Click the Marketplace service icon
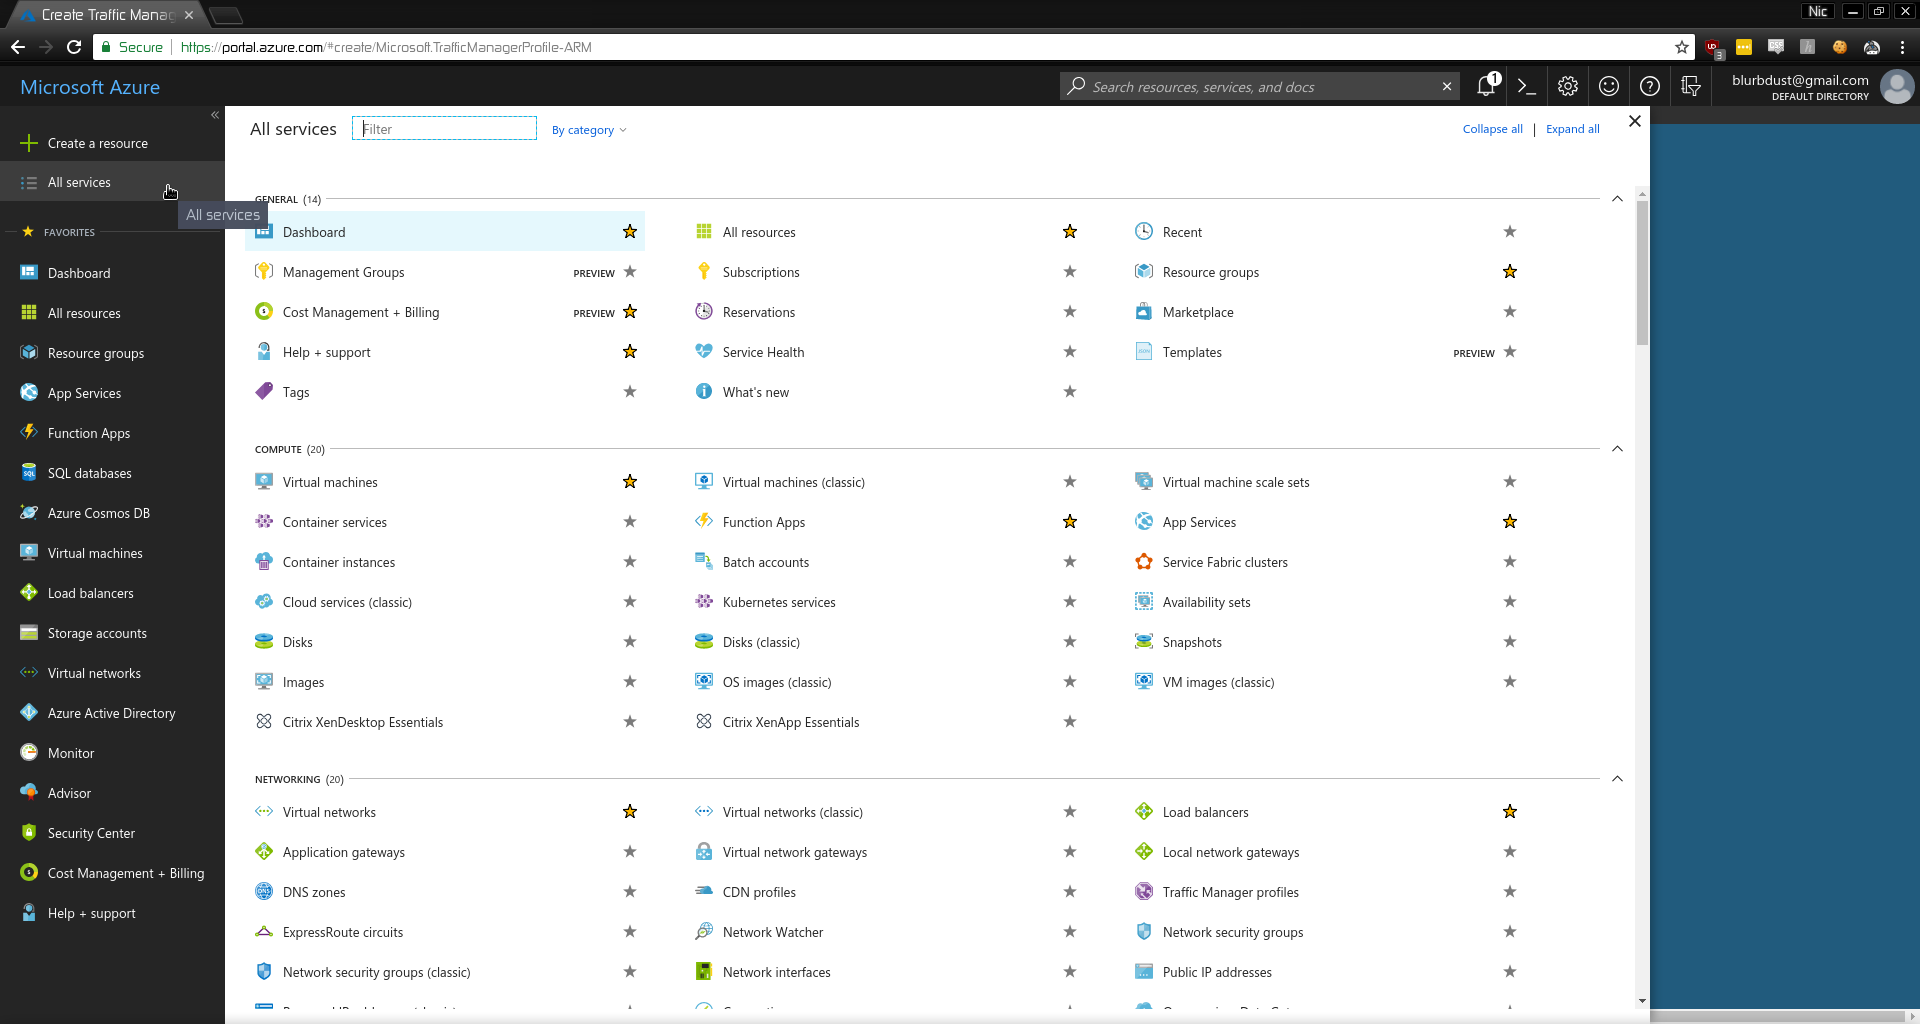The width and height of the screenshot is (1920, 1024). pos(1144,311)
